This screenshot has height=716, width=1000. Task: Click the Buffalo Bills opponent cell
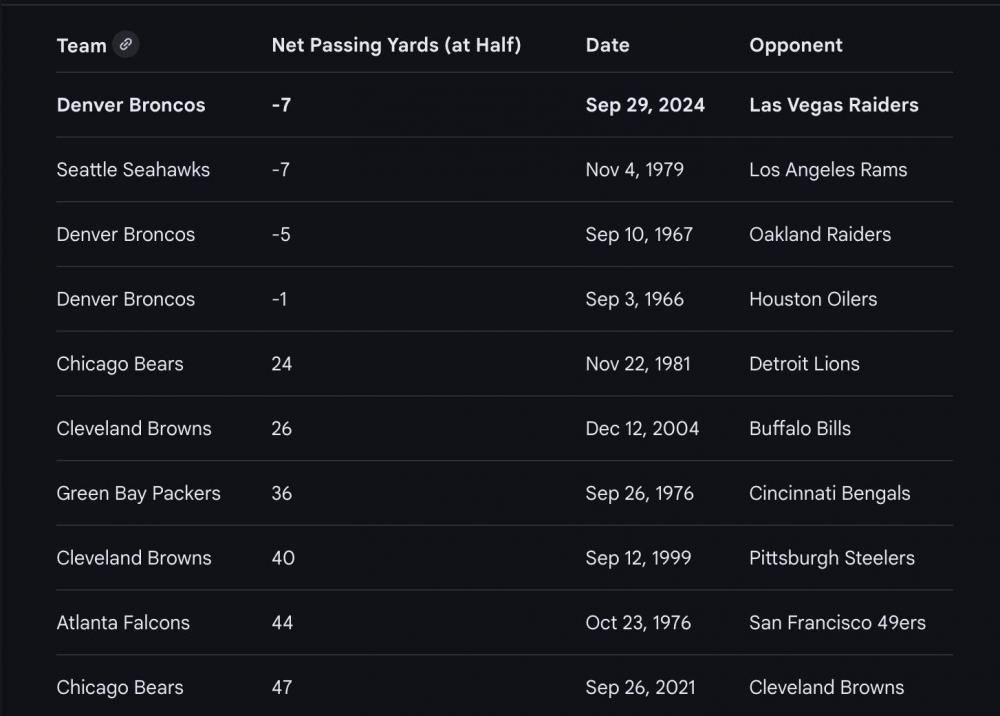(x=799, y=429)
